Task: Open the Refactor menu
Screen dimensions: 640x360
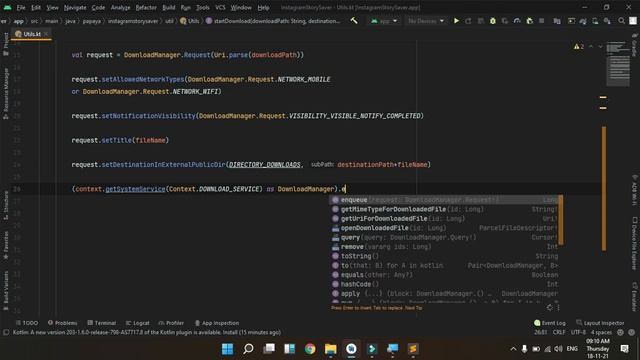Action: pos(146,7)
